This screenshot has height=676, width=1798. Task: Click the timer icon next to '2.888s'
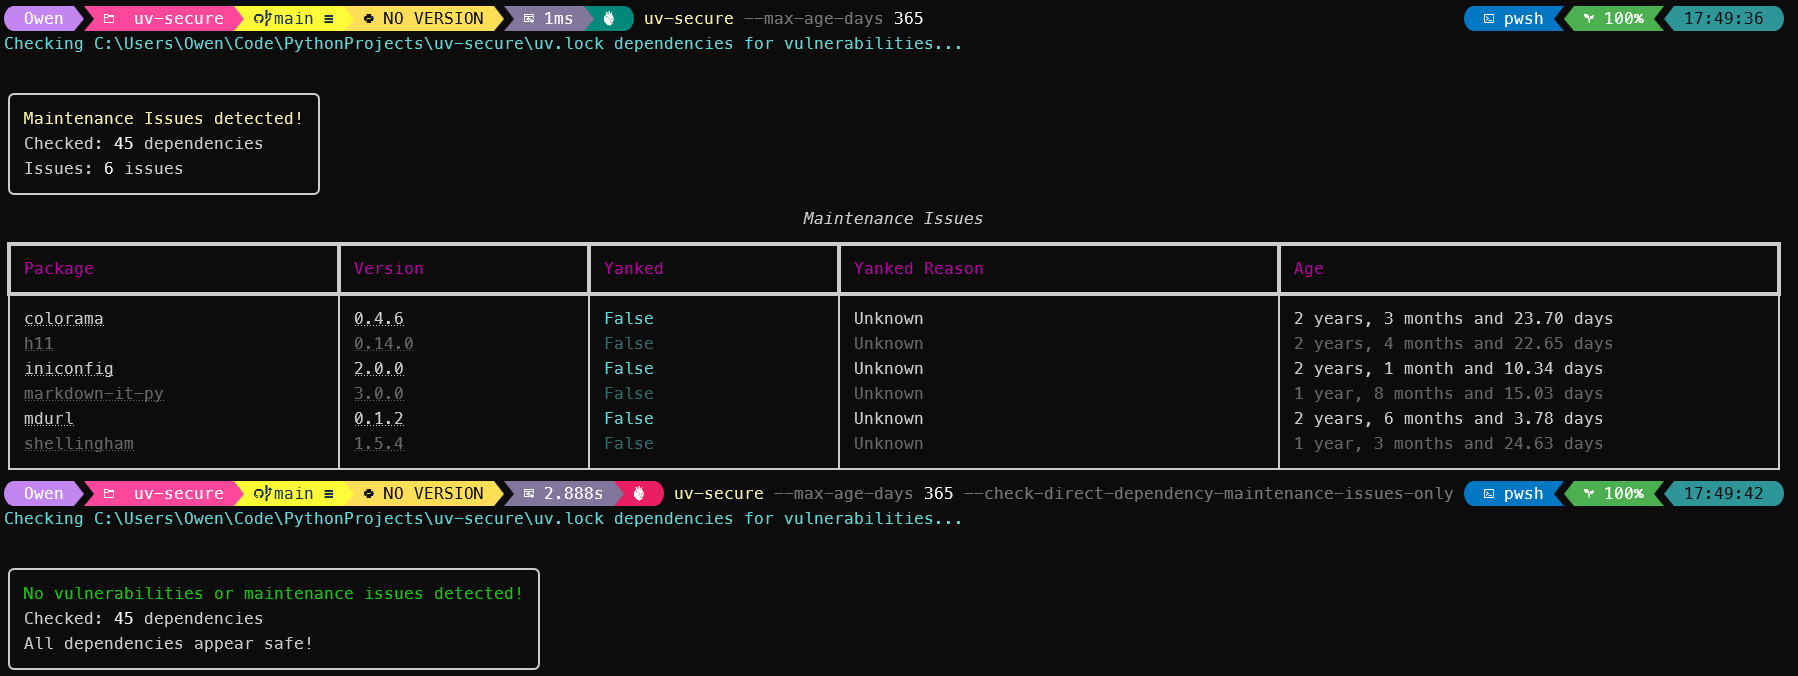point(529,494)
